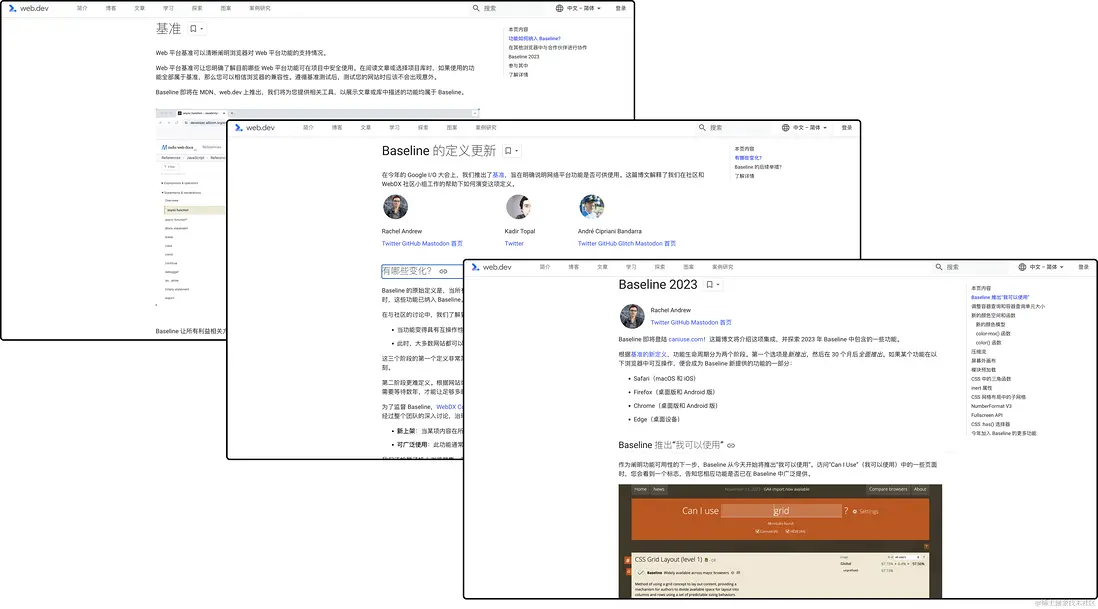
Task: Select the 简介 nav item in the 基准 window
Action: 82,8
